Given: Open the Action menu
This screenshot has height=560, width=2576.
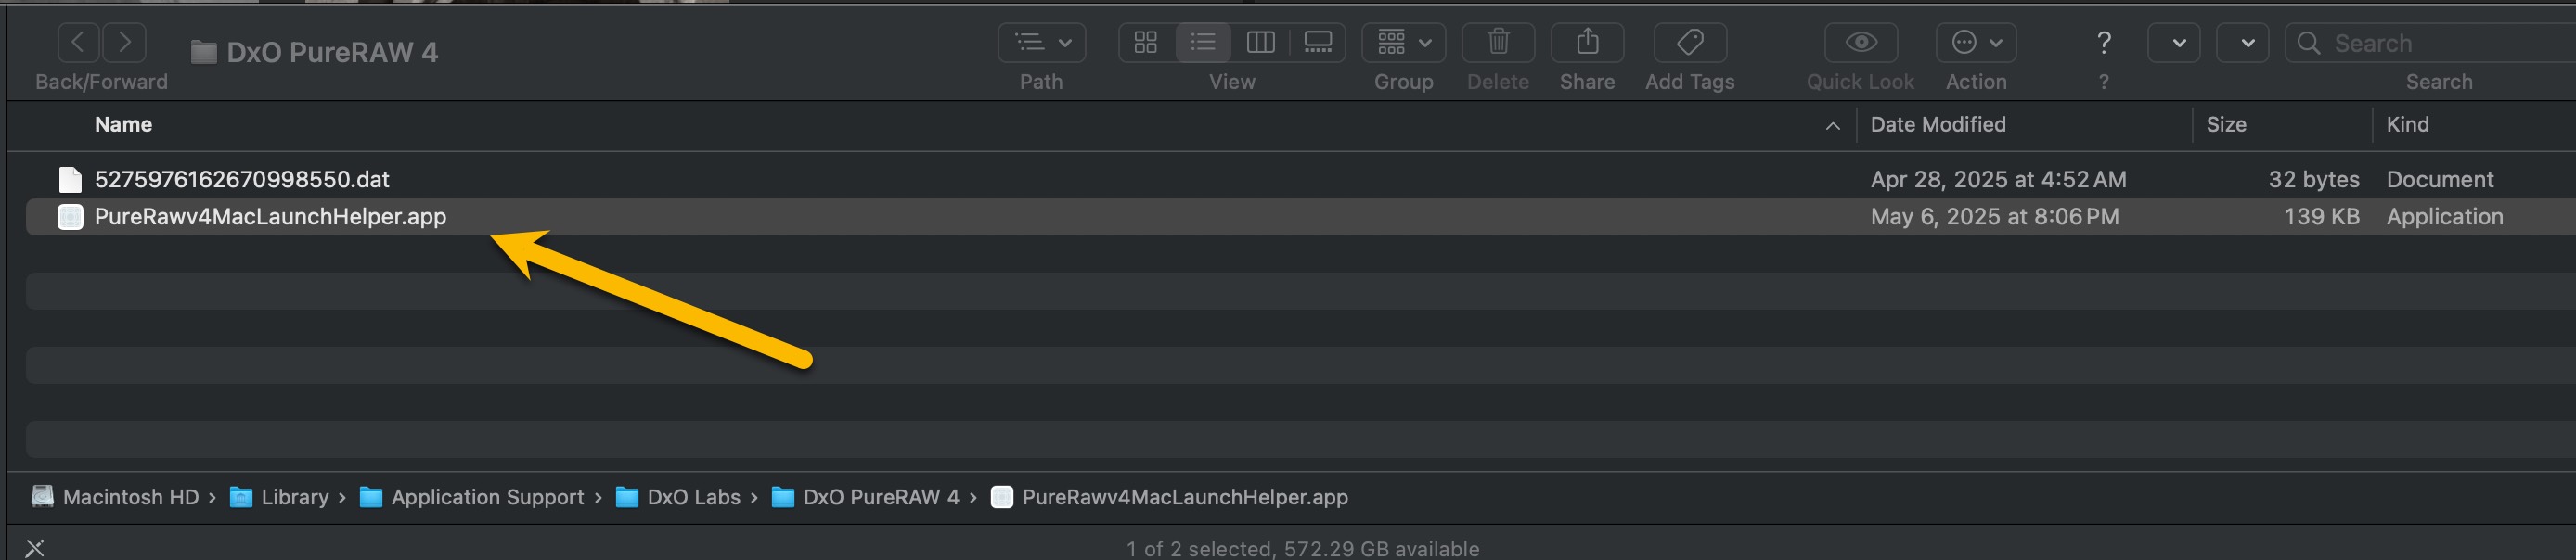Looking at the screenshot, I should point(1976,42).
